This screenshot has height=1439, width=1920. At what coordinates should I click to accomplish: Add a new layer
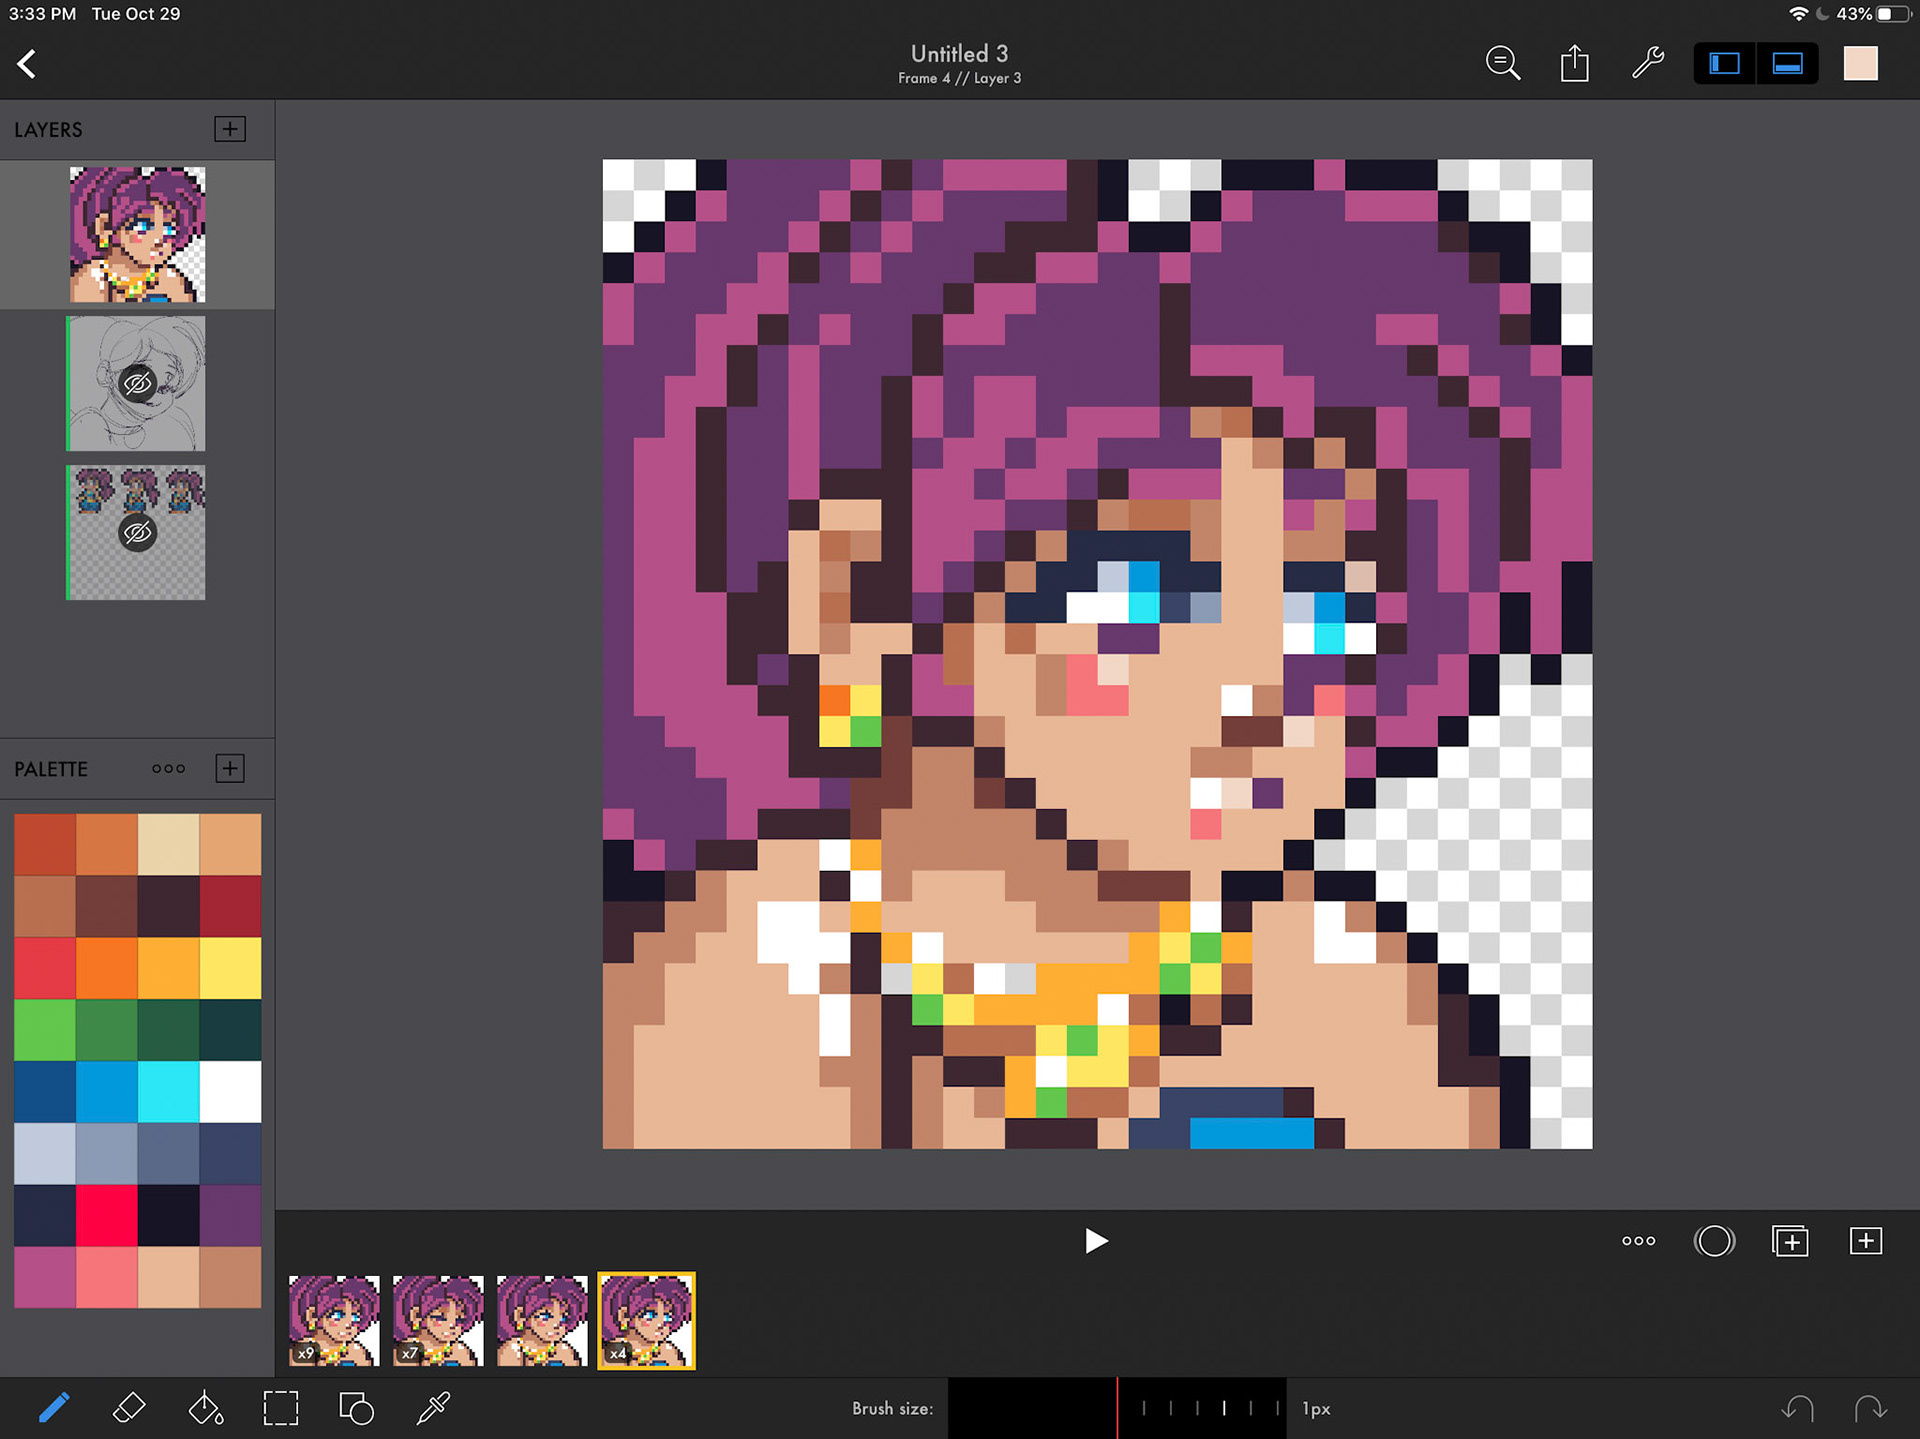(230, 129)
